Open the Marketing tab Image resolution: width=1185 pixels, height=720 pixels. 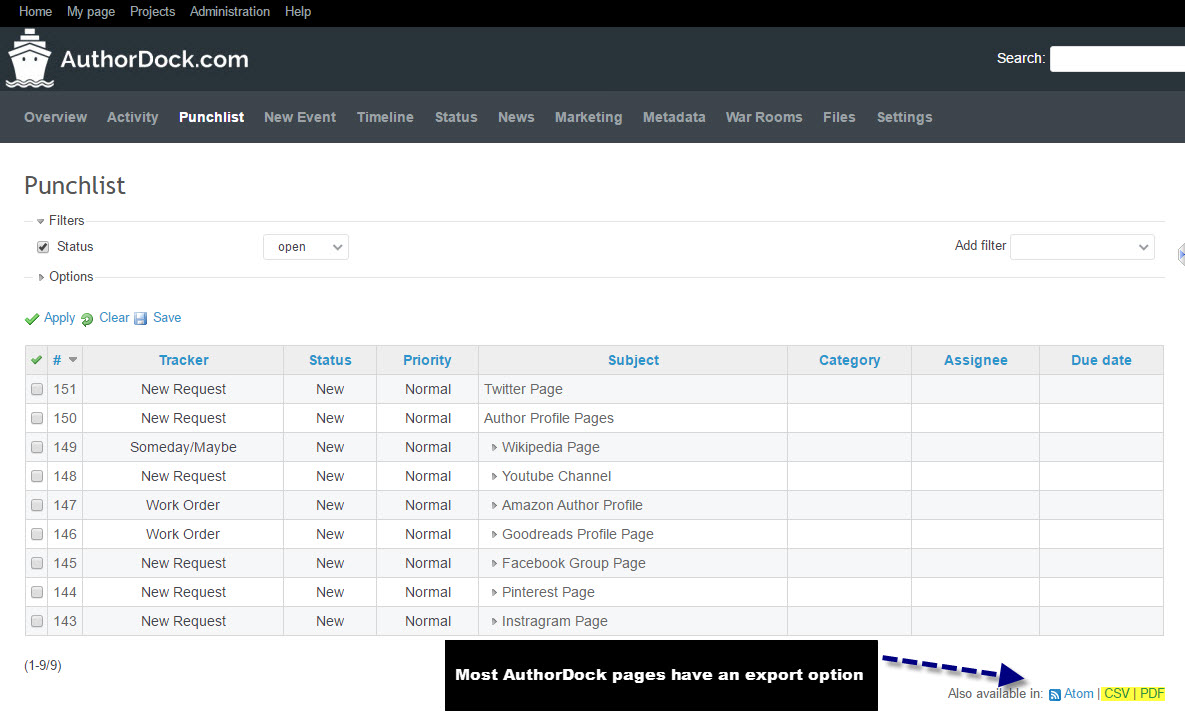[x=589, y=117]
